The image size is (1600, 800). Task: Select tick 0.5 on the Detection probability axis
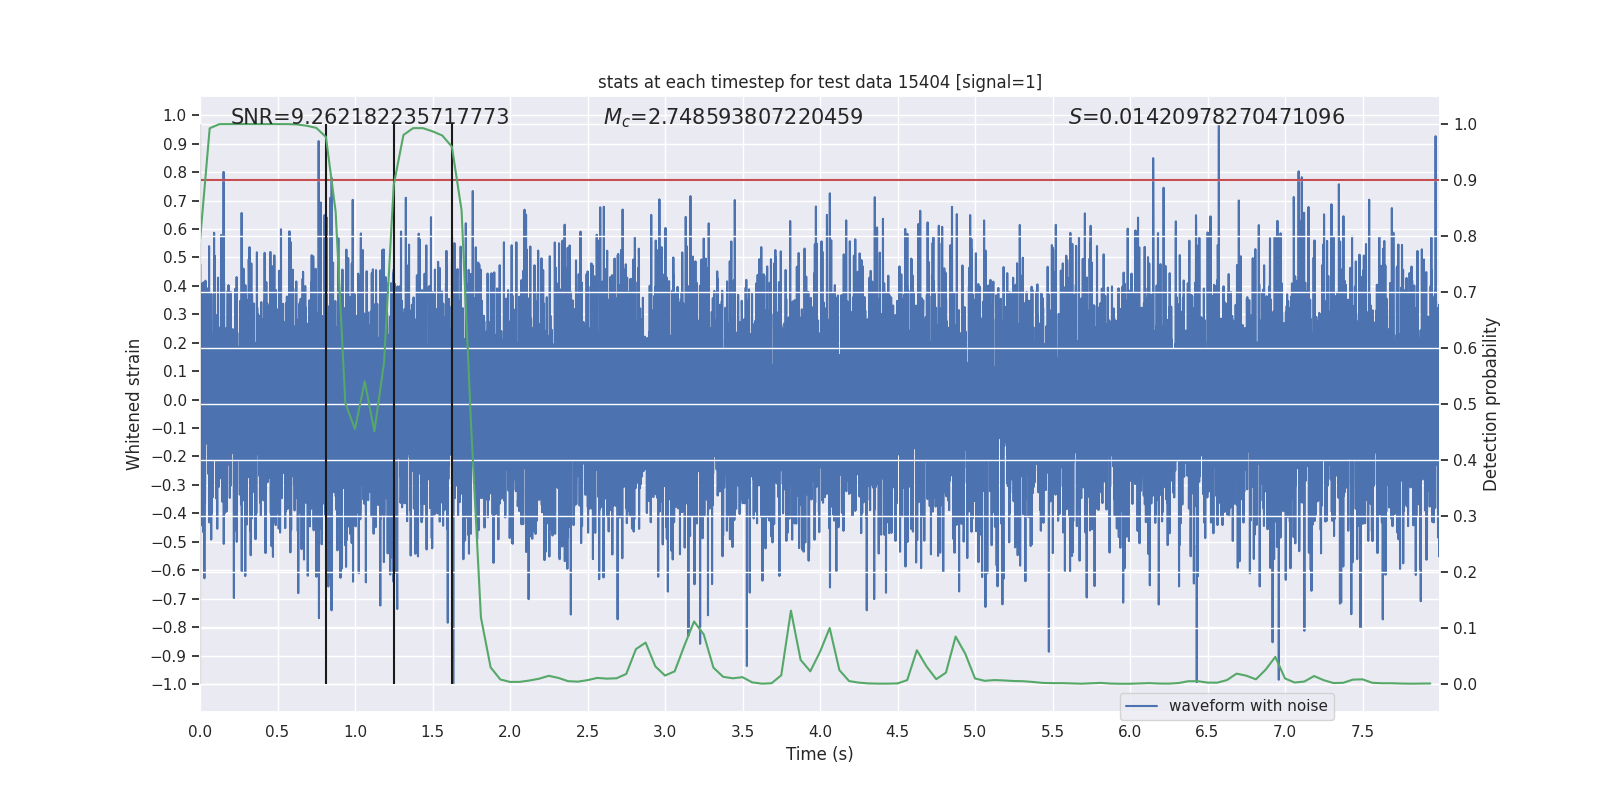pyautogui.click(x=1465, y=405)
